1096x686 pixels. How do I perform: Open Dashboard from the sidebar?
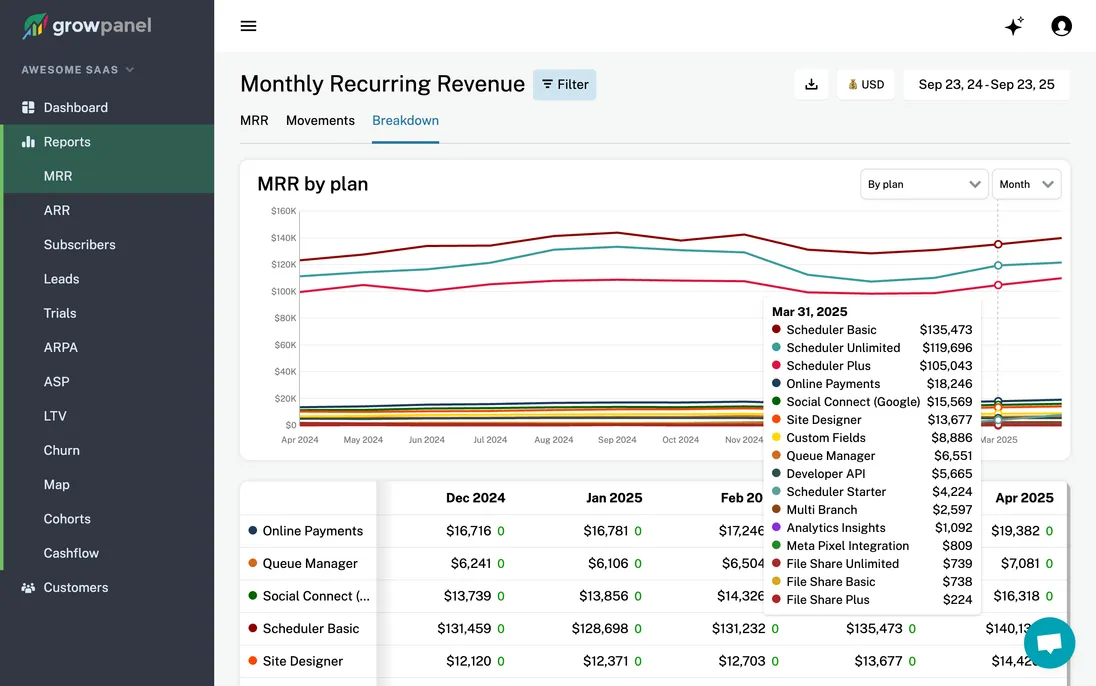point(75,107)
